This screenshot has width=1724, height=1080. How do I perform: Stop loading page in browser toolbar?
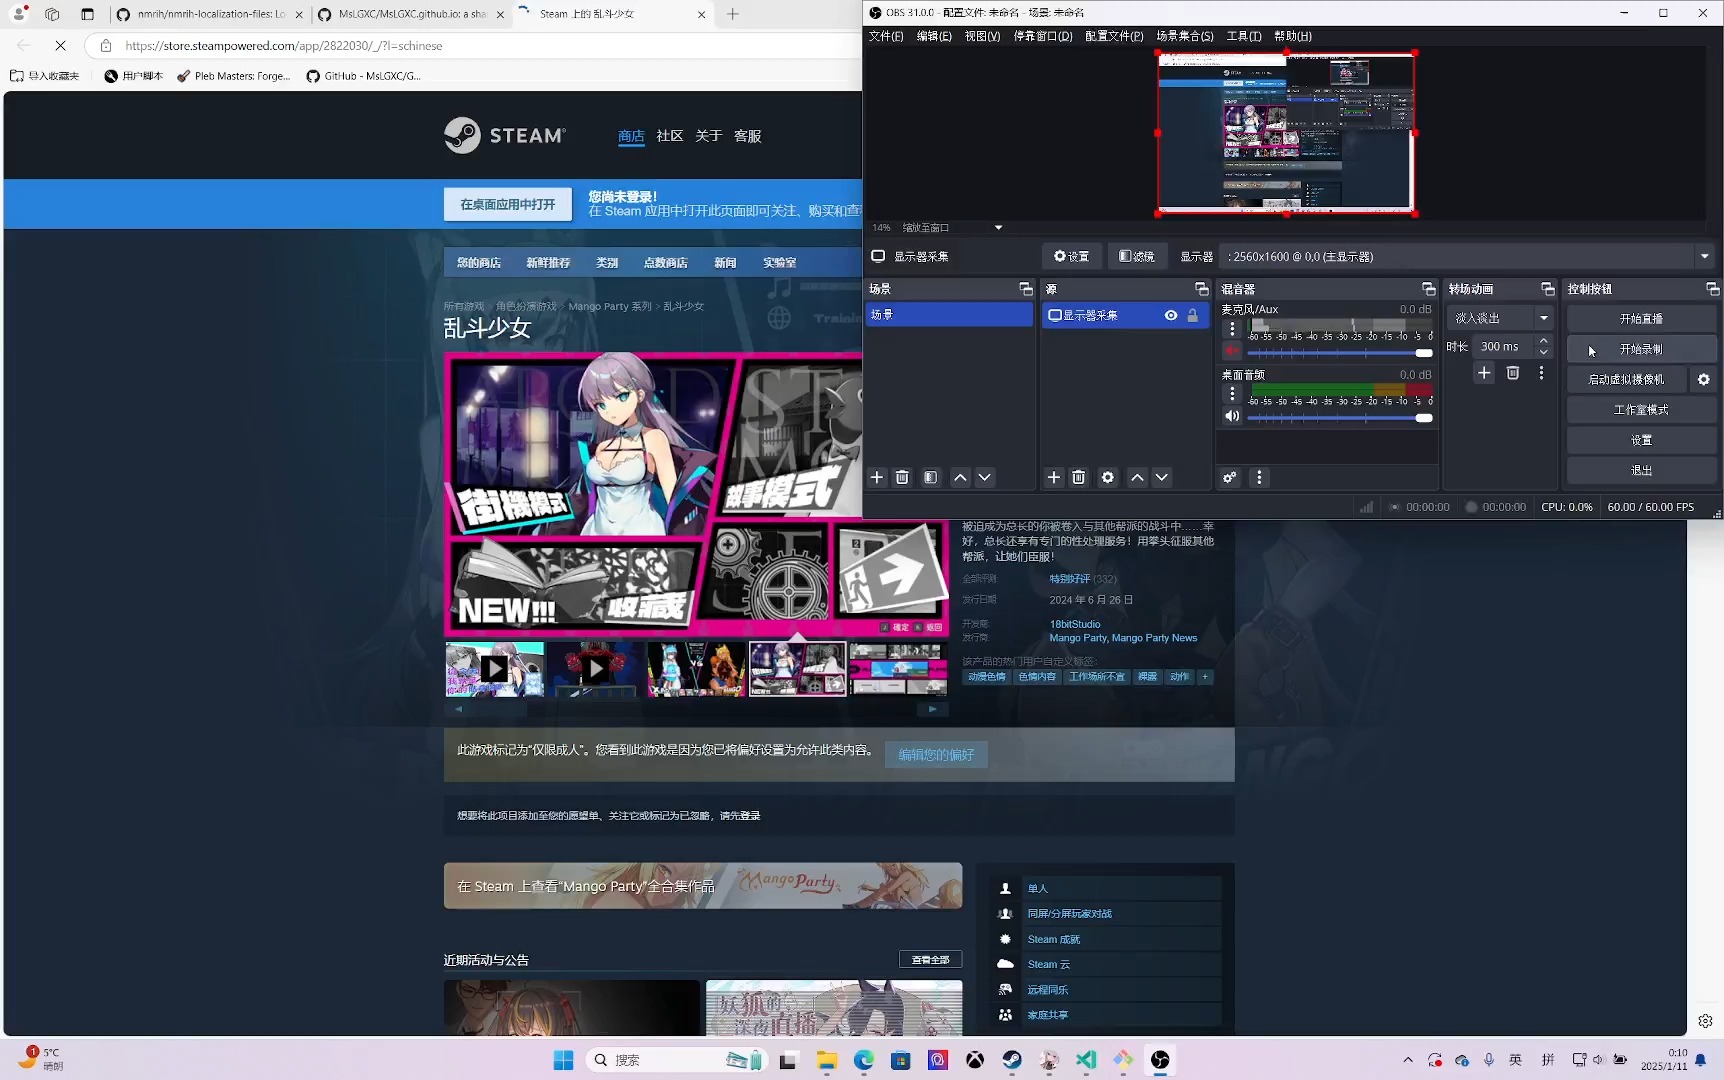(60, 45)
